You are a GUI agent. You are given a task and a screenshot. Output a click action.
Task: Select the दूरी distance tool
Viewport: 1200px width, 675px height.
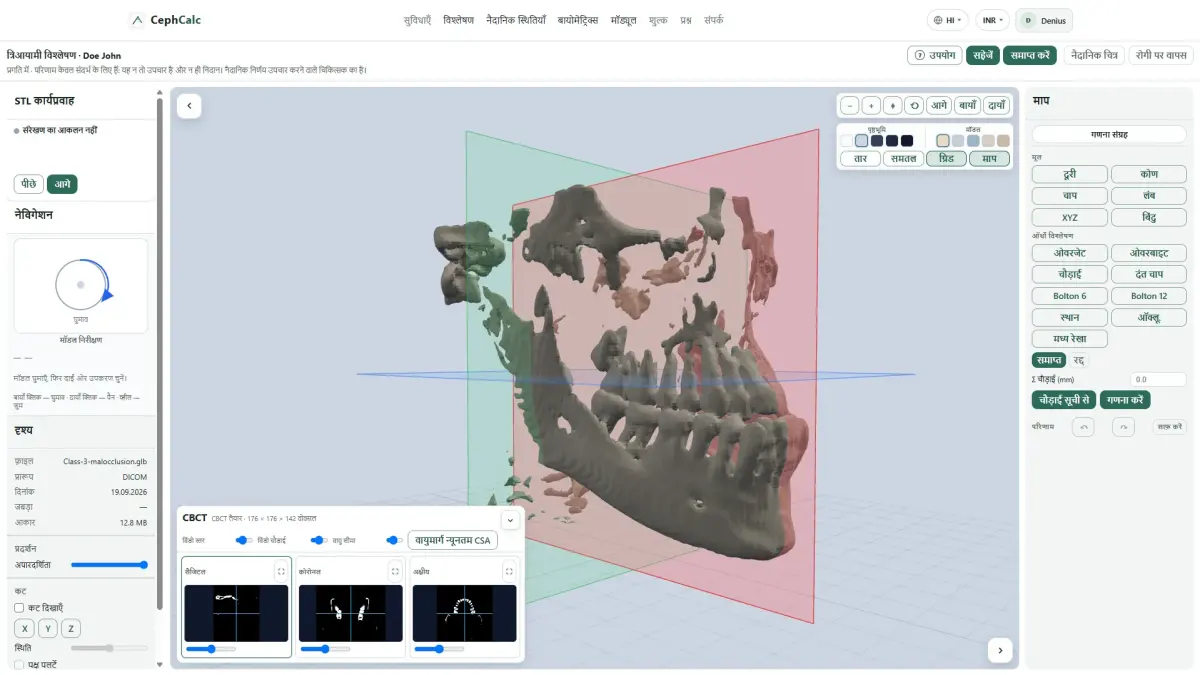click(1070, 174)
